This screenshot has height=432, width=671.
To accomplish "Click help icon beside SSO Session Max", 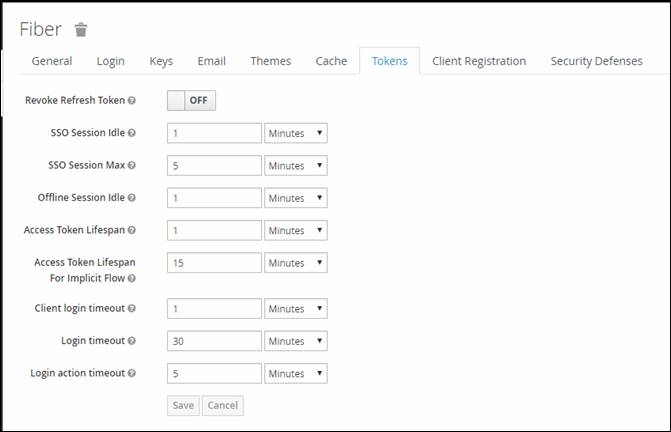I will point(132,165).
